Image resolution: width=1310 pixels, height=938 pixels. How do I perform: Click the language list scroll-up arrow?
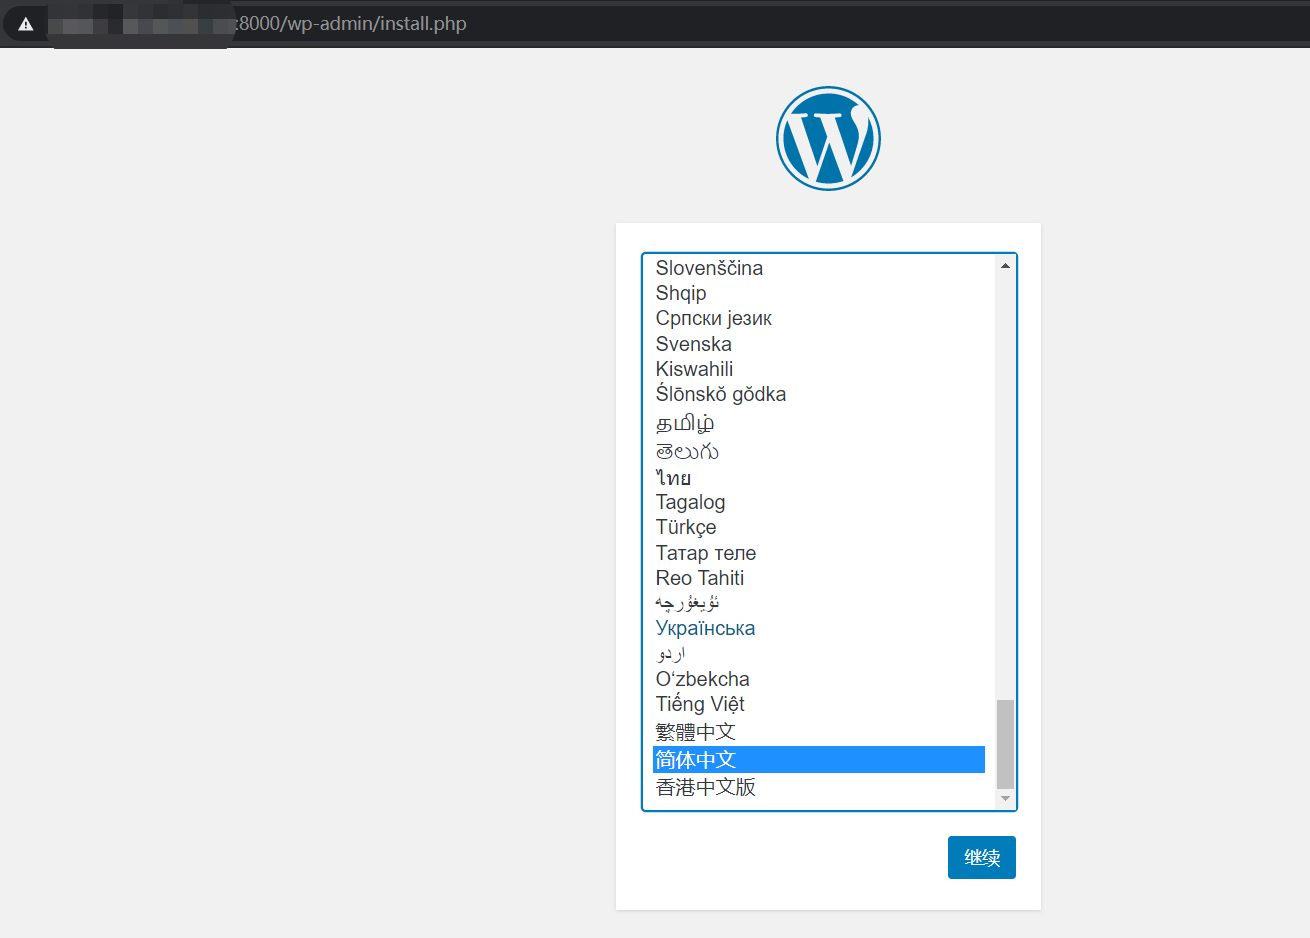click(x=1005, y=265)
